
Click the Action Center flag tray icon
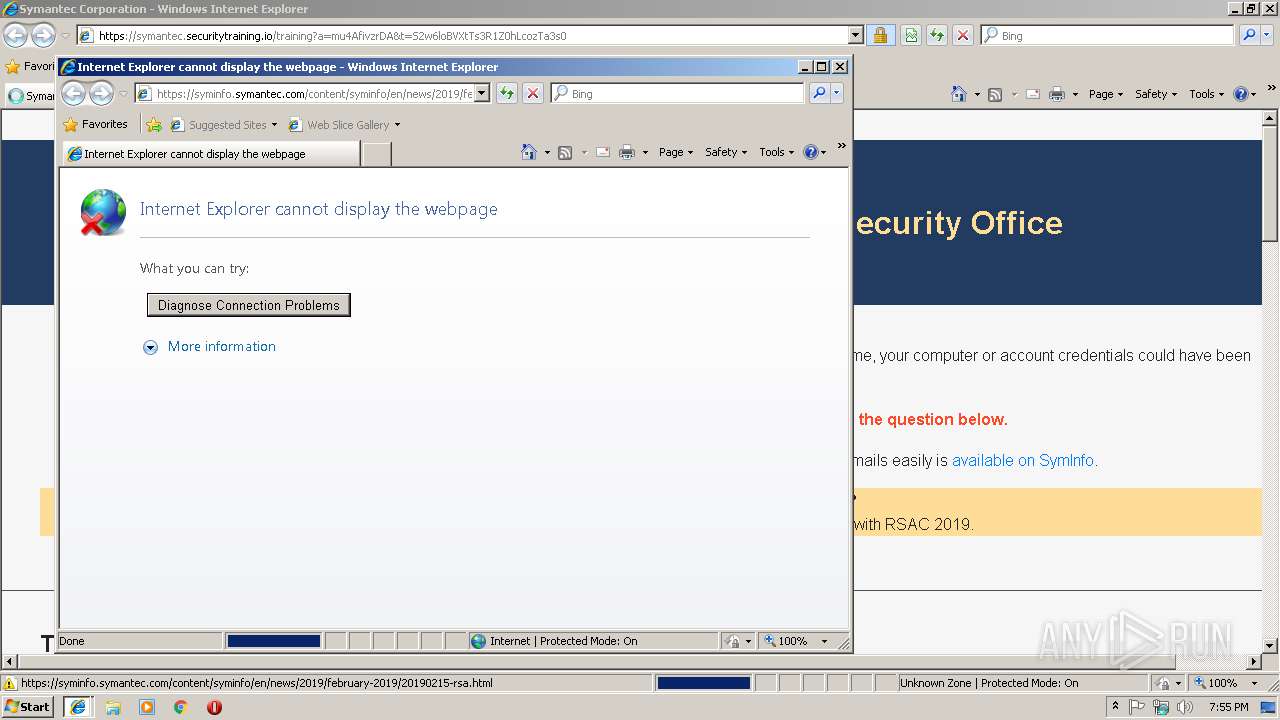pyautogui.click(x=1138, y=707)
